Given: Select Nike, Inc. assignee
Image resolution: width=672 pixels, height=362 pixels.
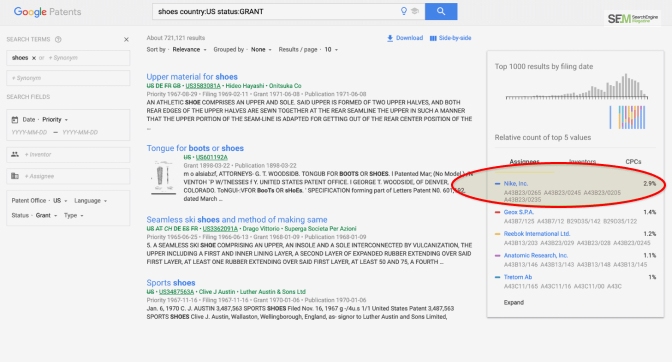Looking at the screenshot, I should (516, 183).
